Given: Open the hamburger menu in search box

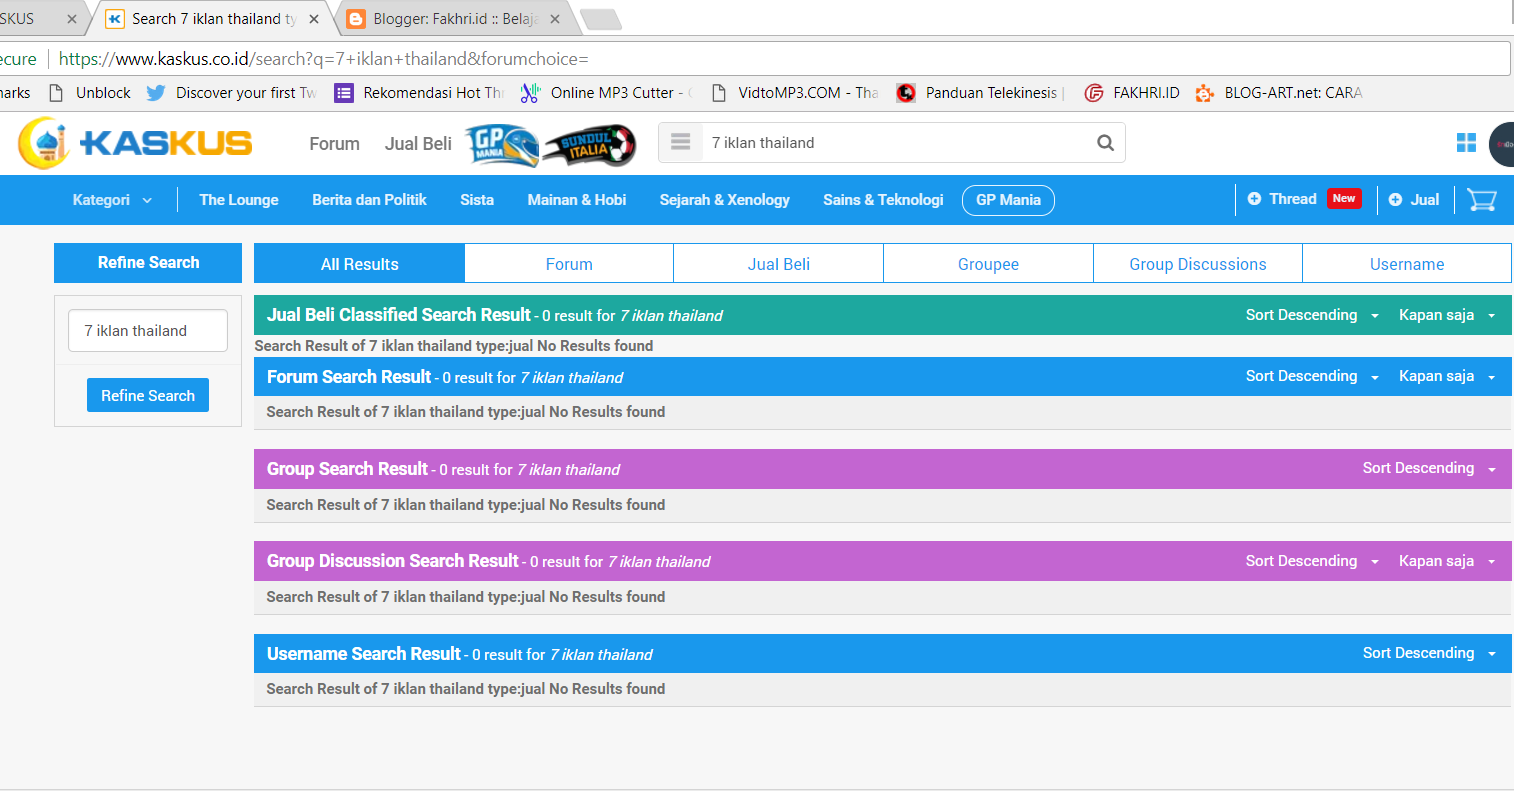Looking at the screenshot, I should point(681,142).
